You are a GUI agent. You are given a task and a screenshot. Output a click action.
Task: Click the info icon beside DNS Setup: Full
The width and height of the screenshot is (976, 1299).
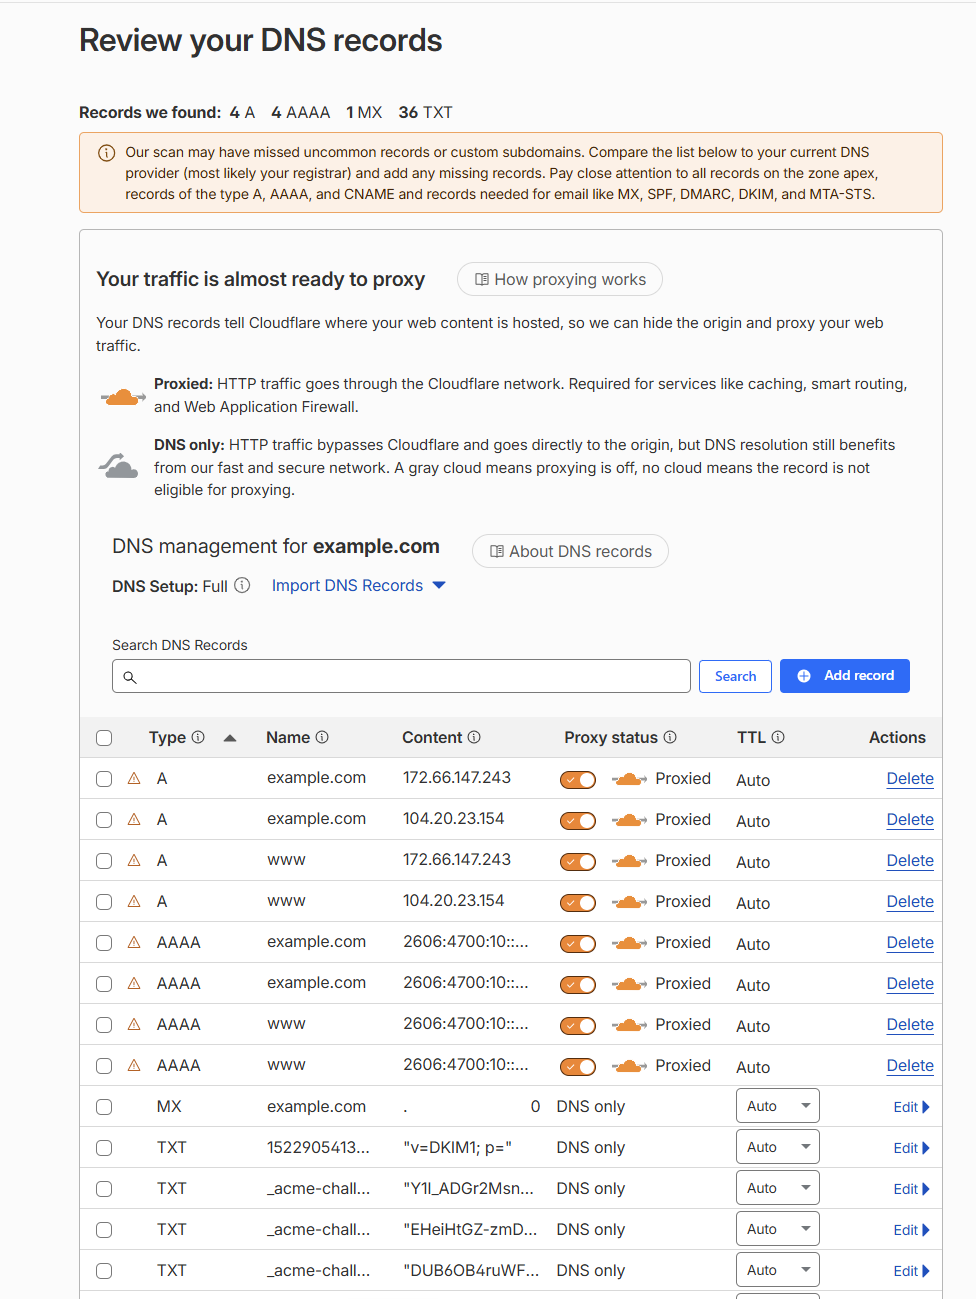tap(242, 585)
